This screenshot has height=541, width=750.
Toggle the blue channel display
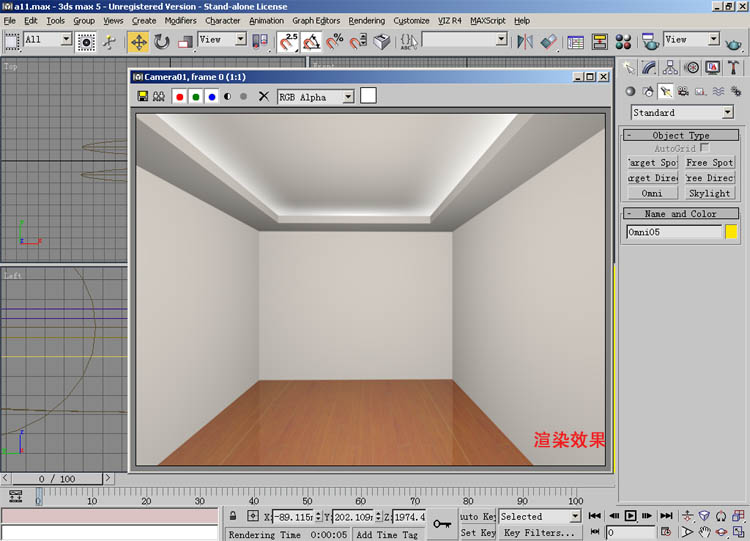click(x=212, y=97)
